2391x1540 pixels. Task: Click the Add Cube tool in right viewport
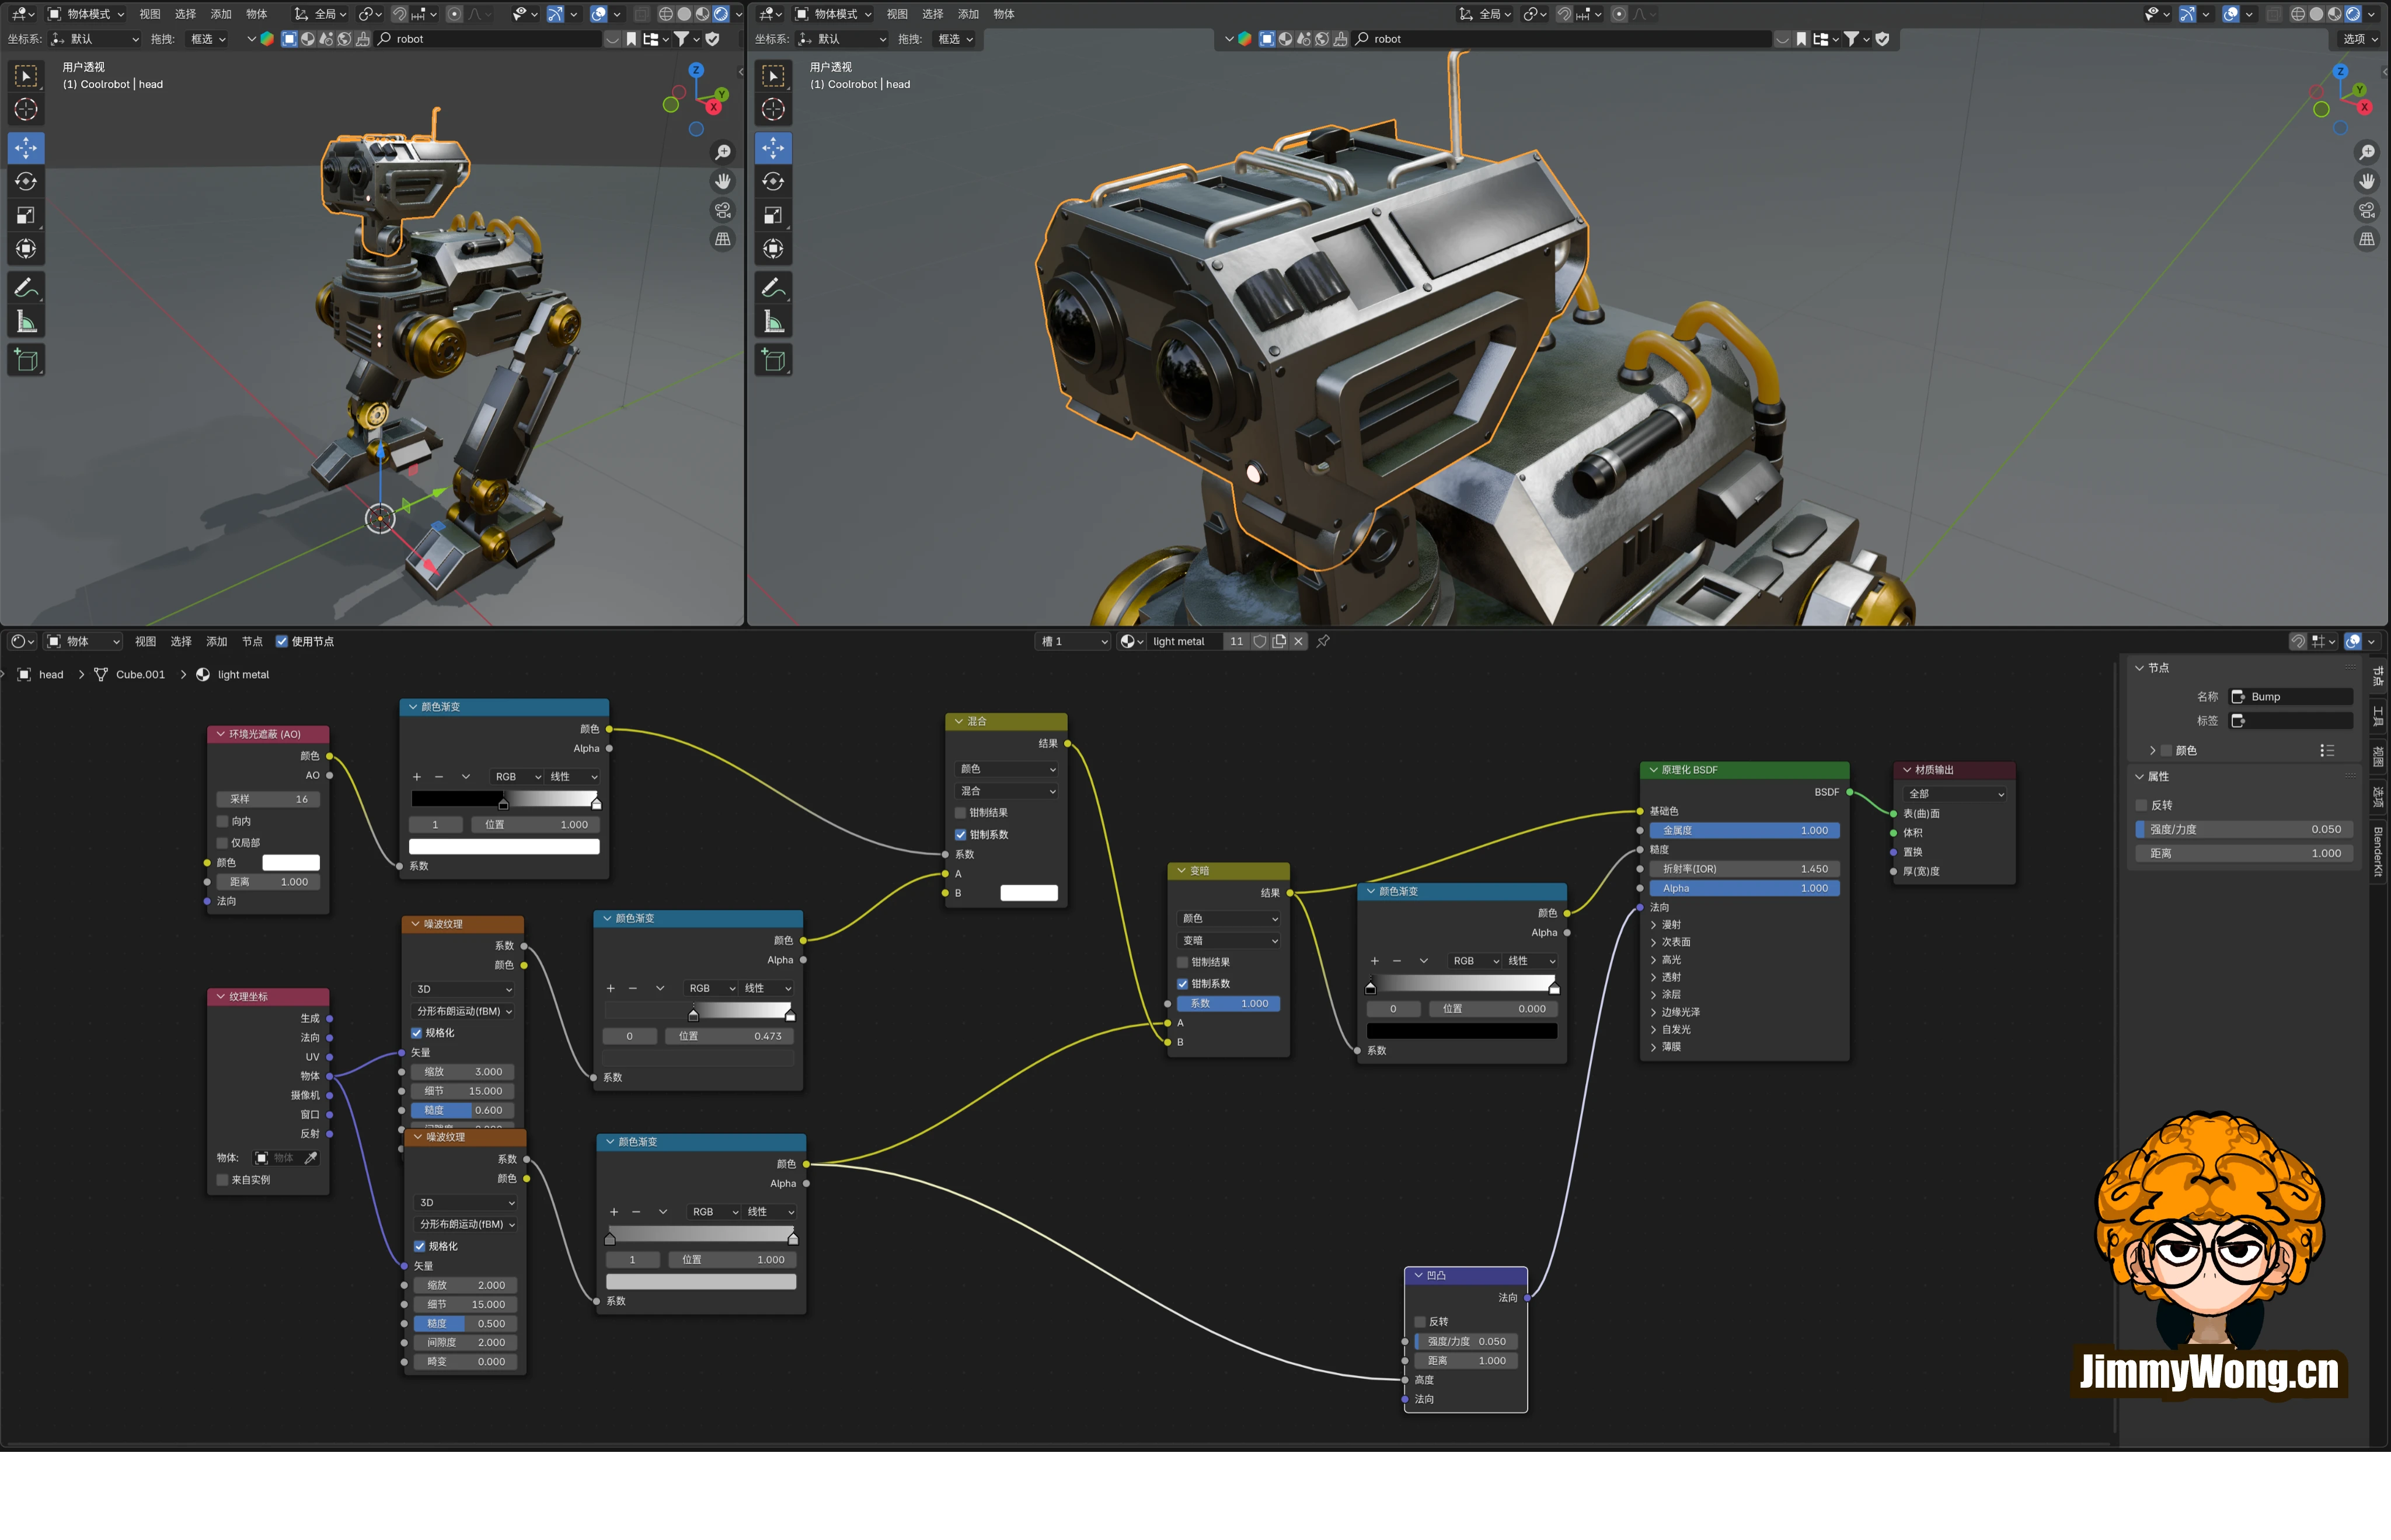(x=773, y=360)
